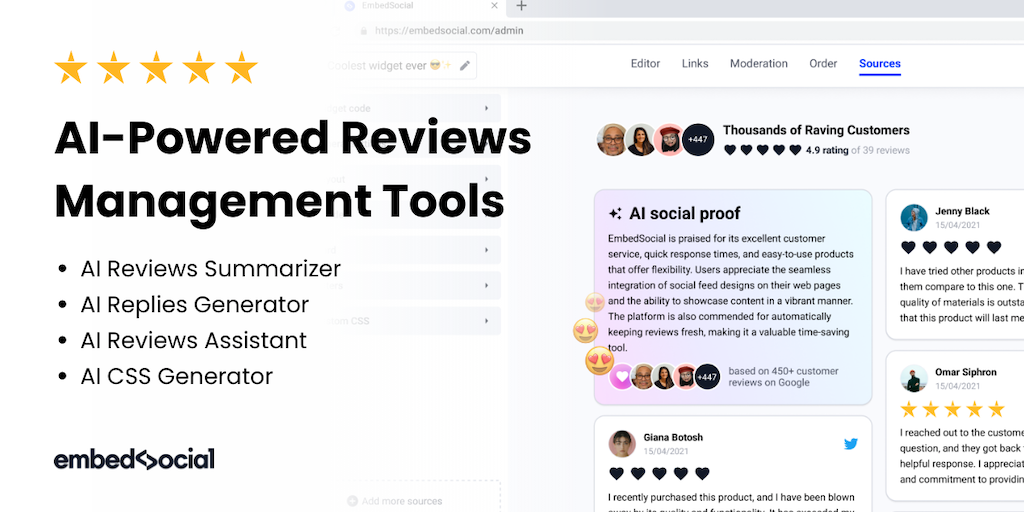
Task: Click the pink heart circle in AI card
Action: [622, 377]
